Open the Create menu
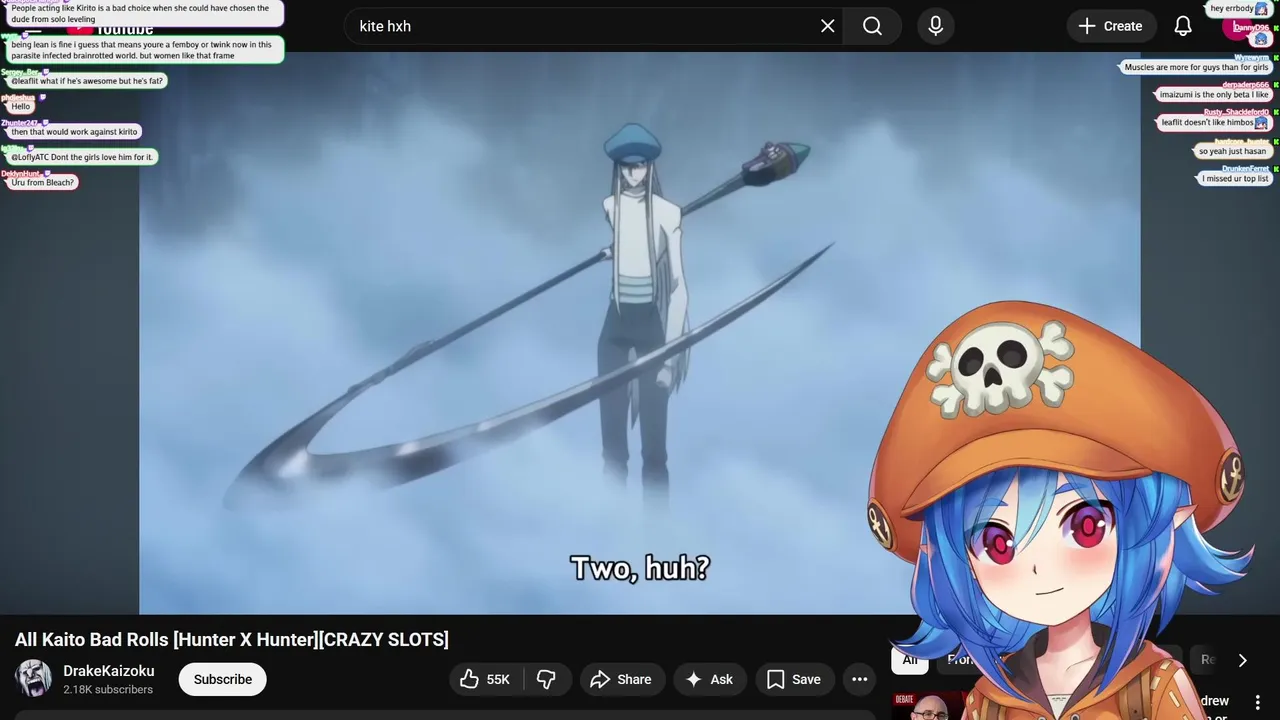Image resolution: width=1280 pixels, height=720 pixels. click(x=1111, y=26)
